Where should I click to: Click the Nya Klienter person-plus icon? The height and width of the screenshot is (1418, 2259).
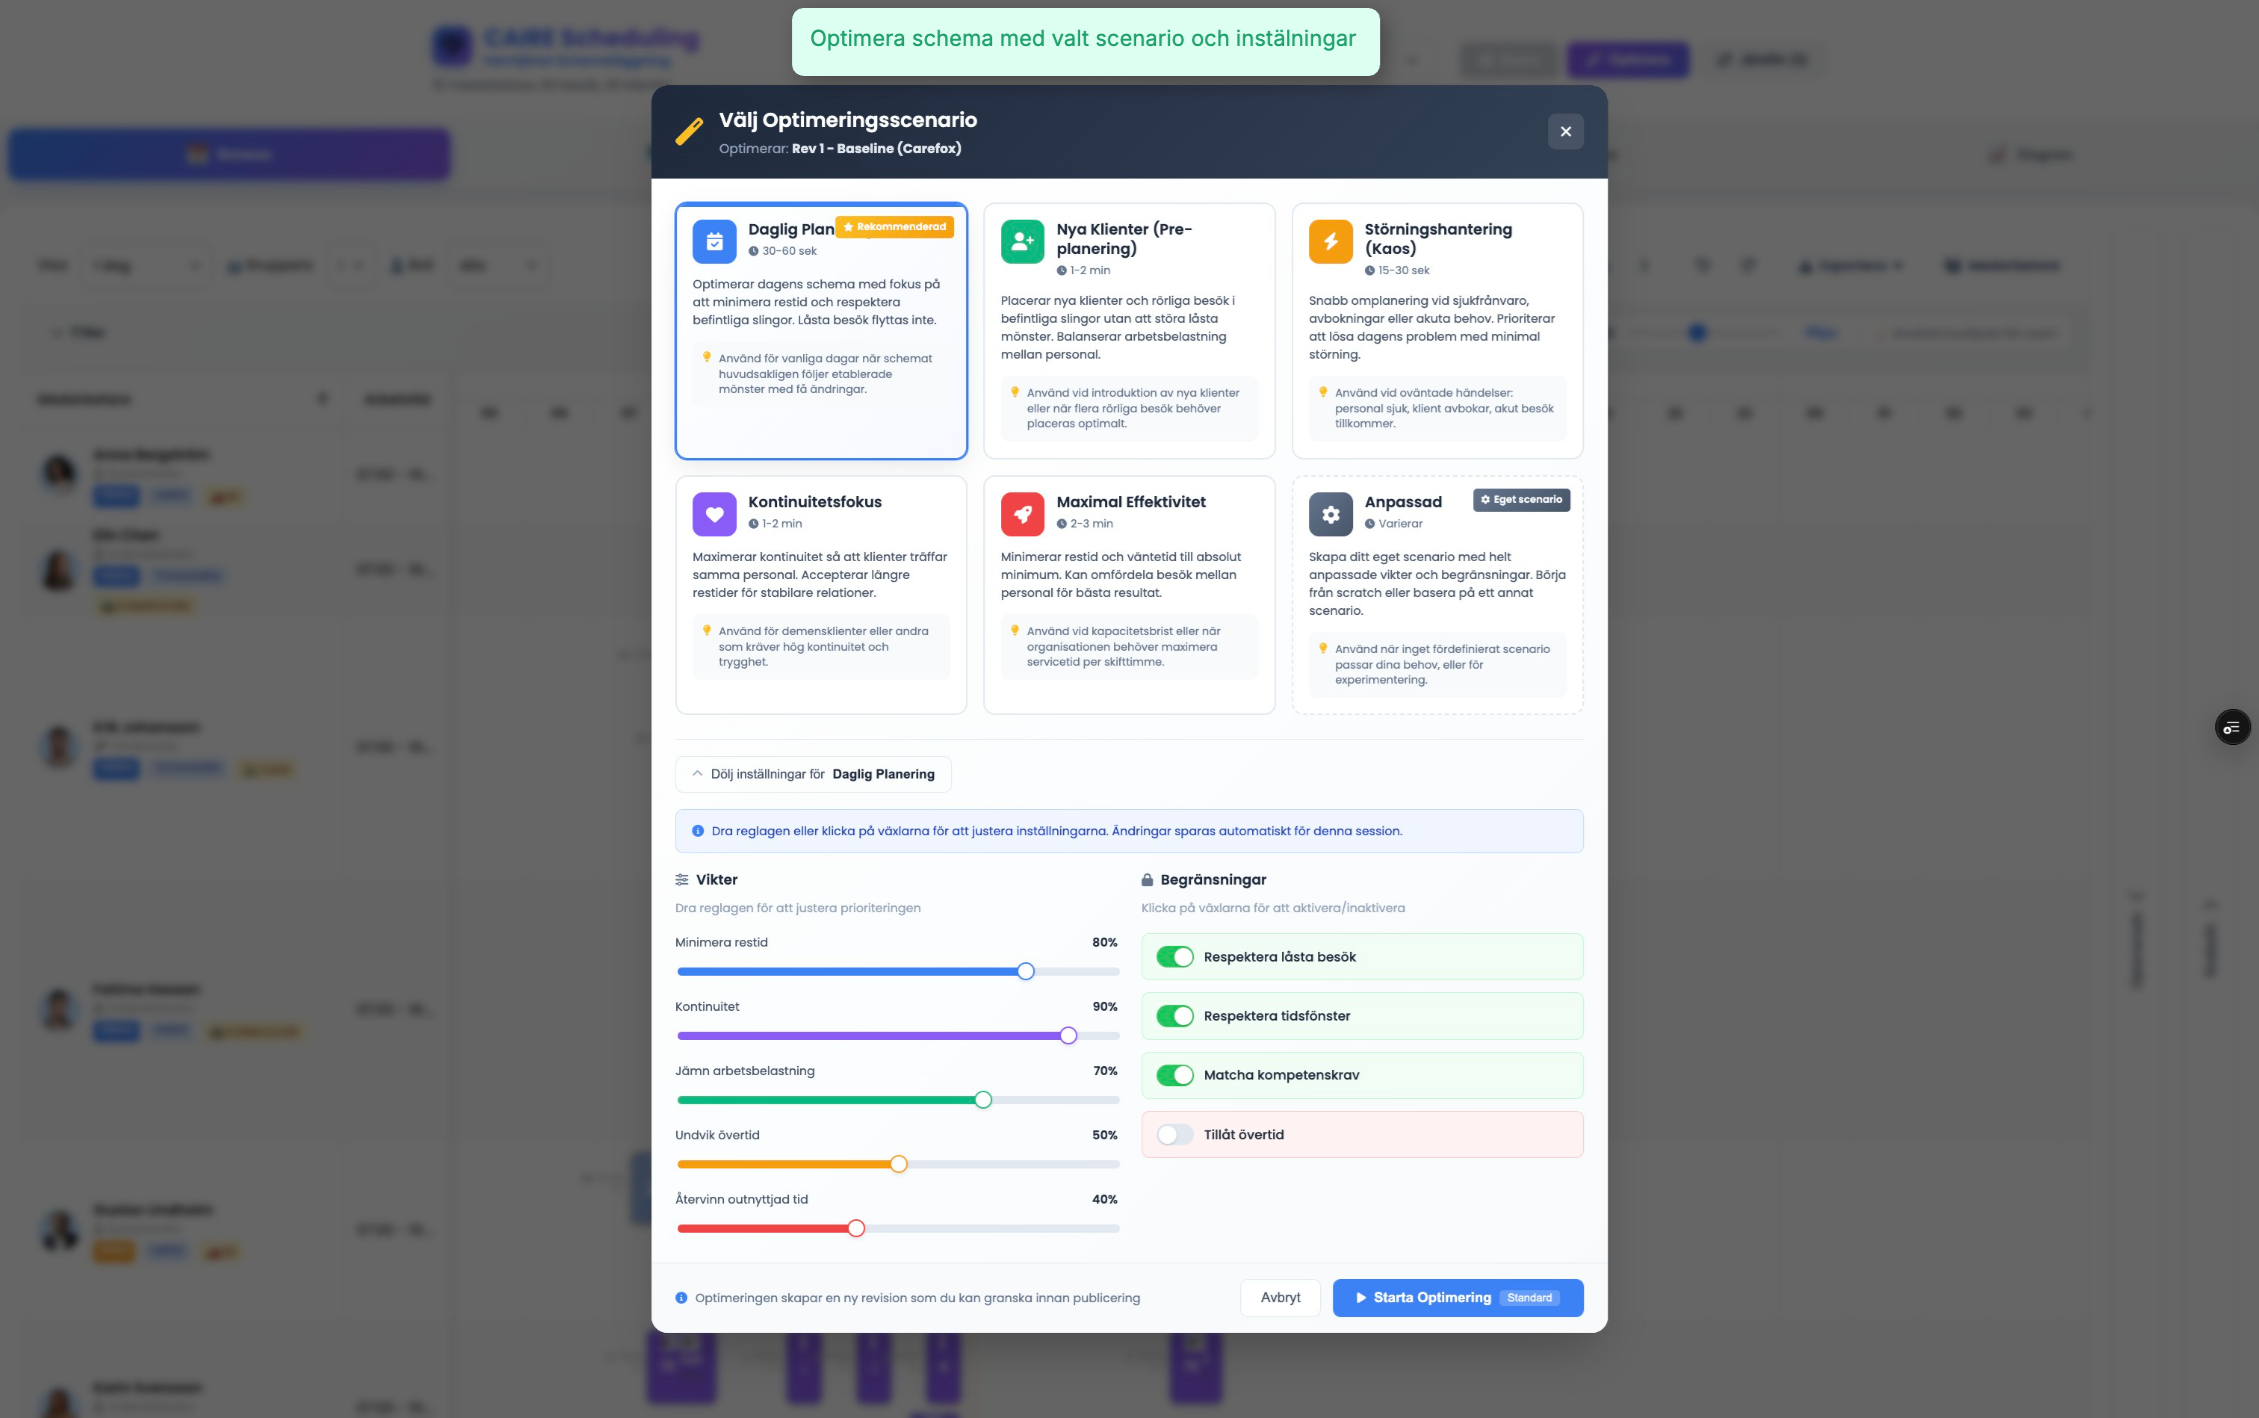pos(1022,241)
